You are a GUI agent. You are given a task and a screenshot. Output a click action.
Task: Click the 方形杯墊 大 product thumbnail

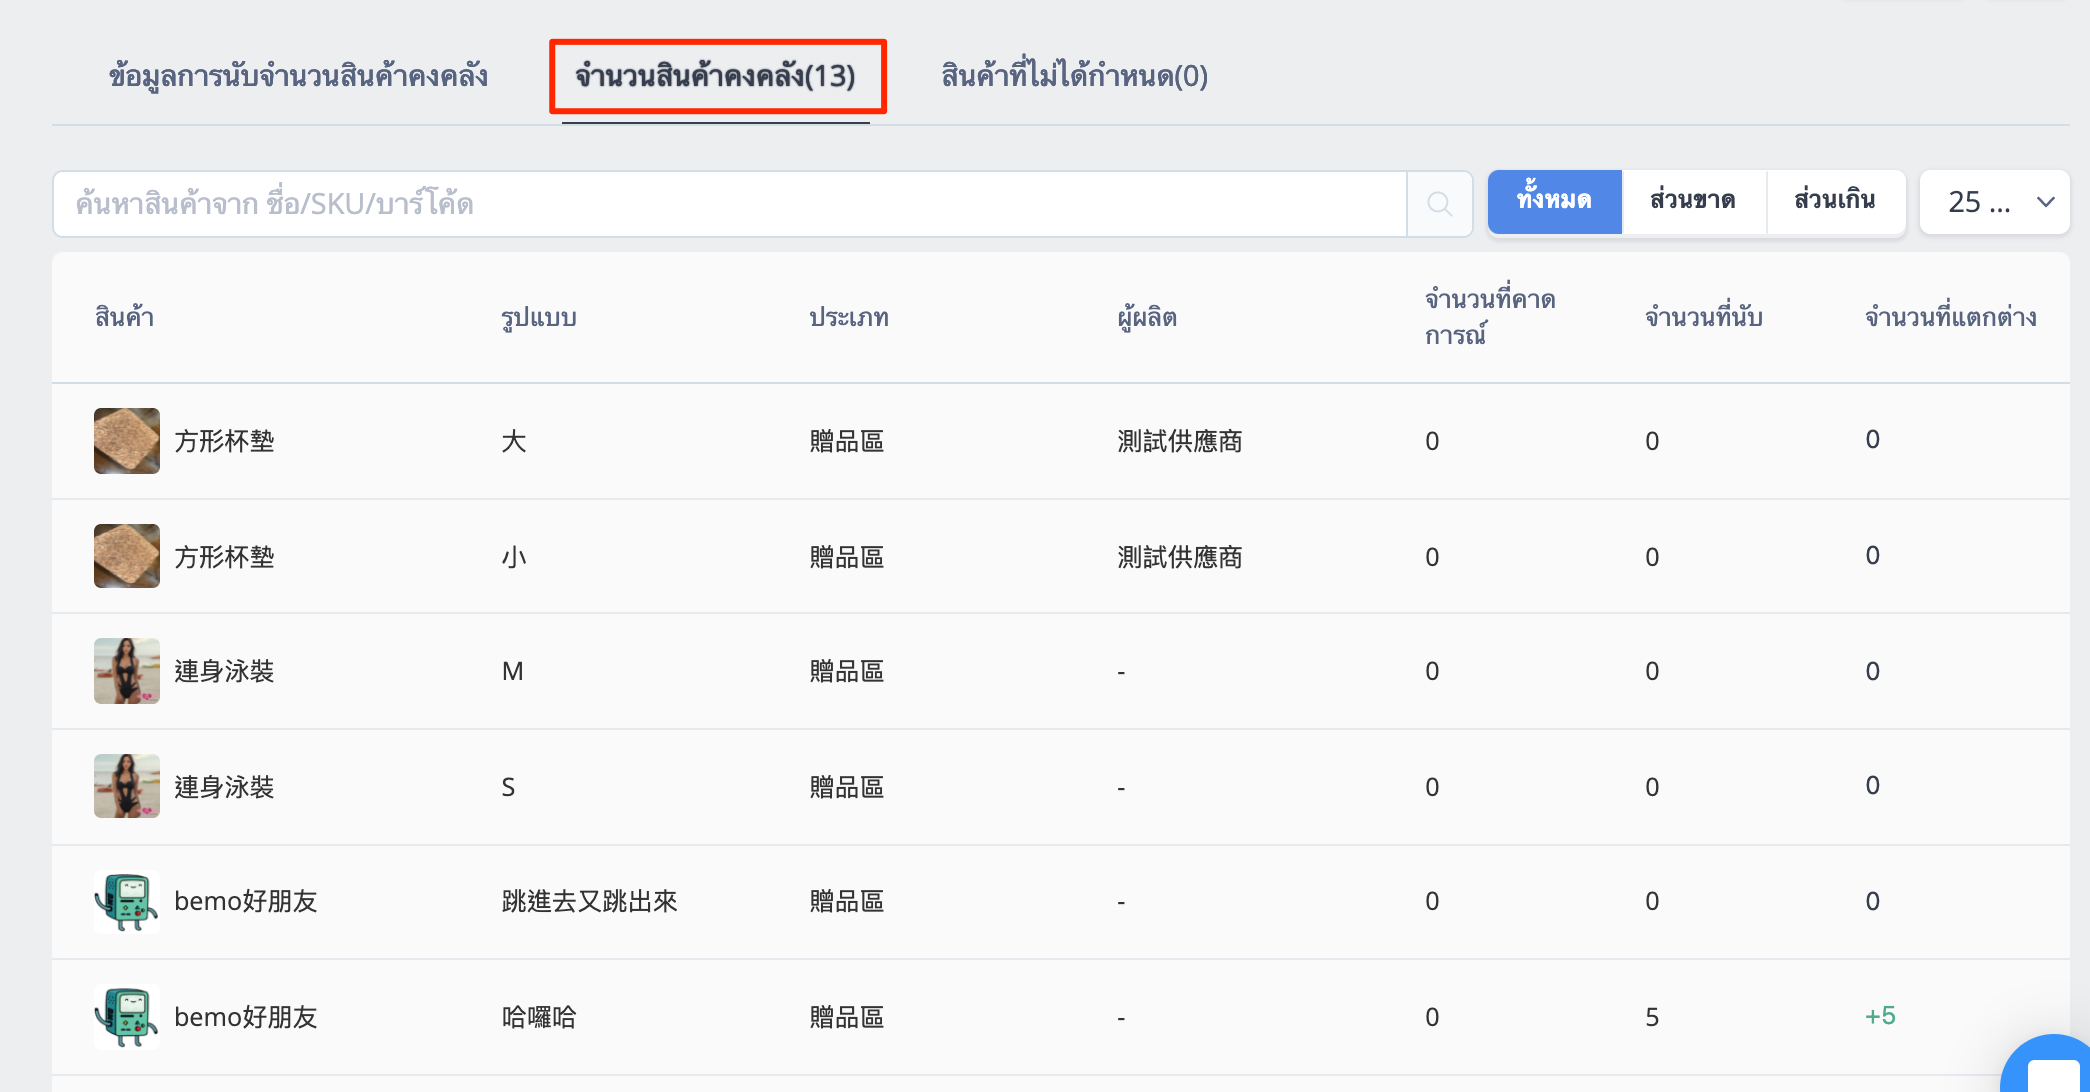click(x=127, y=441)
